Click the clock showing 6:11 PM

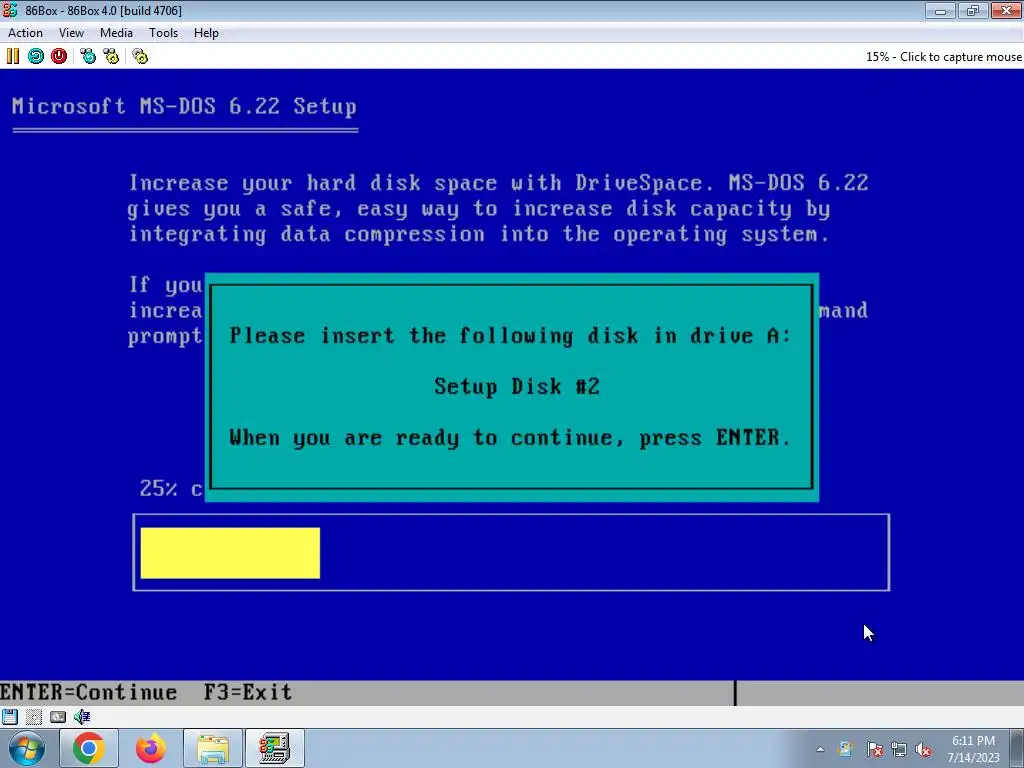tap(973, 749)
